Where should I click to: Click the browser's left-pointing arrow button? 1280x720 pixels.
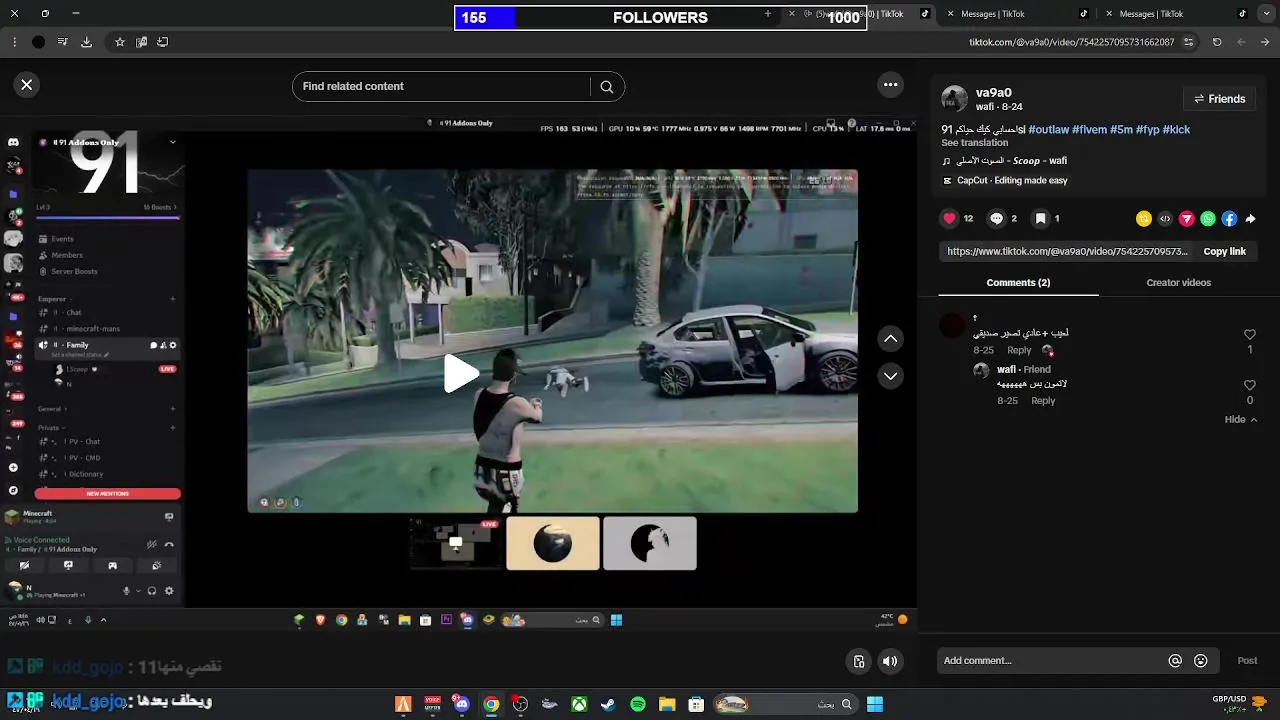click(1241, 42)
